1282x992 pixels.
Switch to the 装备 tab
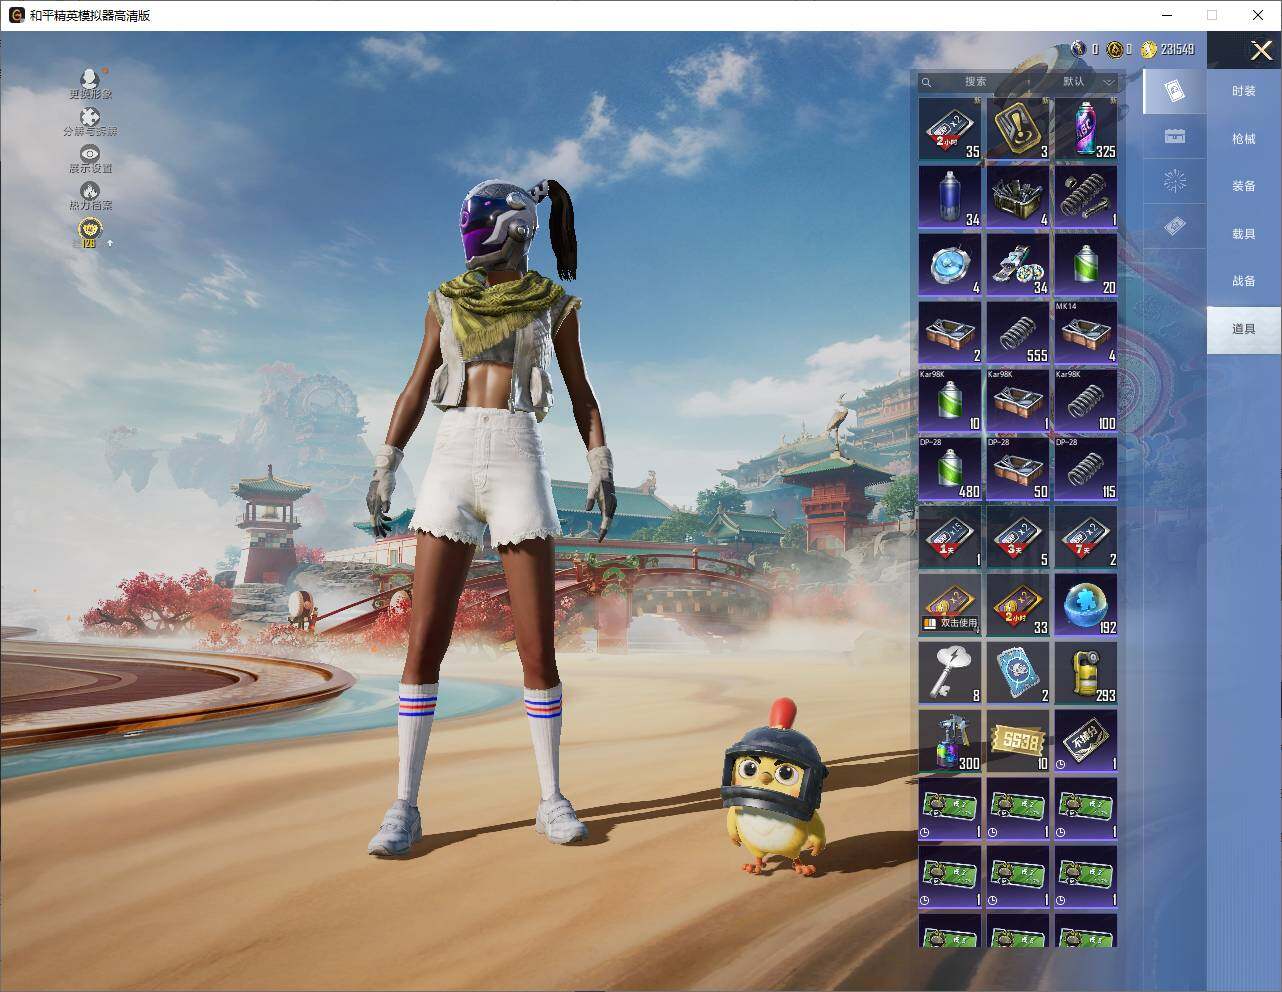click(x=1244, y=186)
